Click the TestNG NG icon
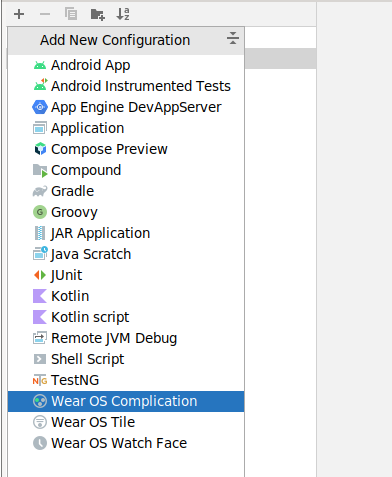This screenshot has height=477, width=392. [x=40, y=380]
